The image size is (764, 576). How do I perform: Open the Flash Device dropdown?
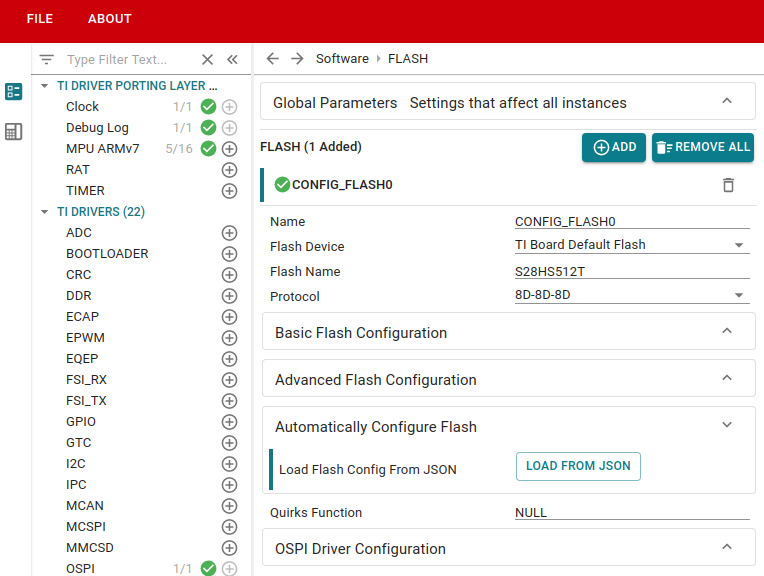tap(739, 245)
